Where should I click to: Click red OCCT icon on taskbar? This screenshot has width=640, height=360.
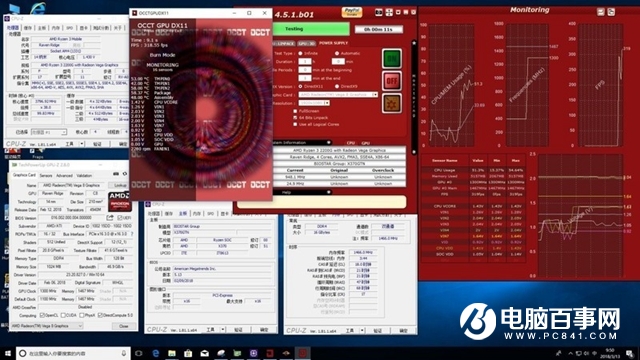tap(302, 353)
